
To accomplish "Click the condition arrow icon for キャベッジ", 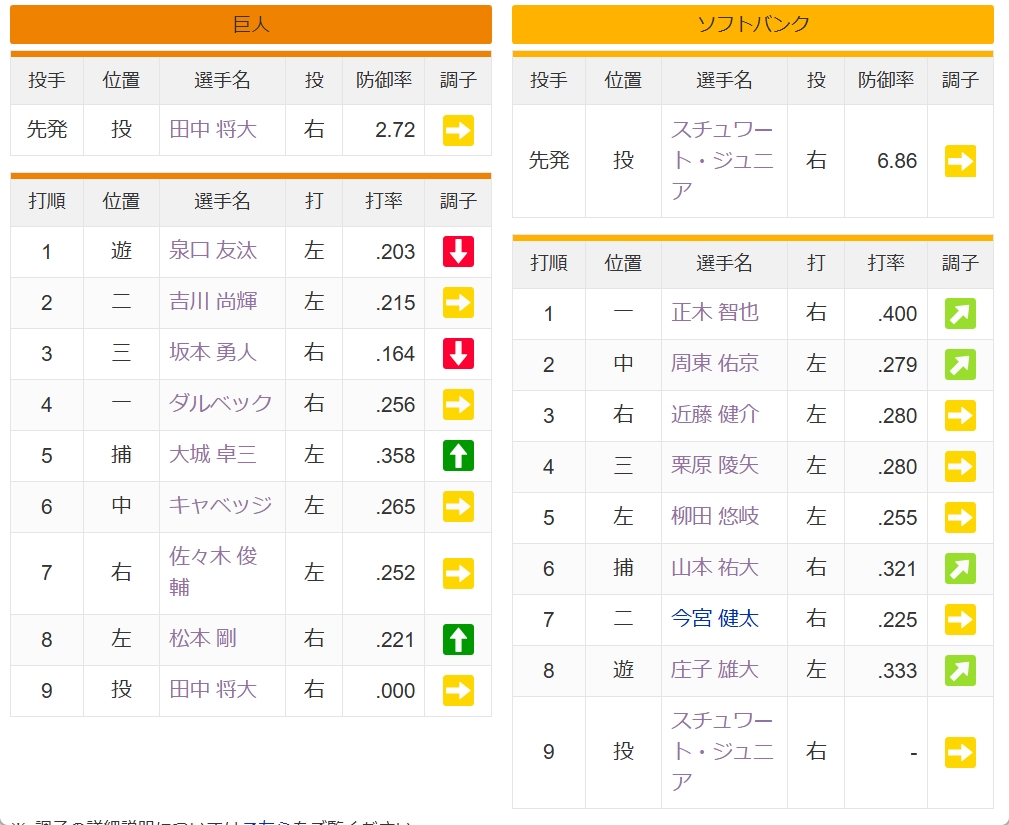I will tap(458, 506).
